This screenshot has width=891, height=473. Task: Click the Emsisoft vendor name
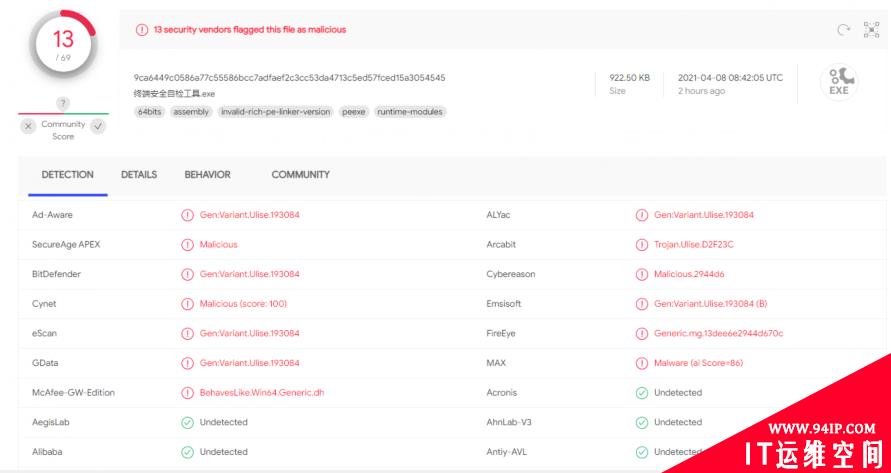point(503,304)
